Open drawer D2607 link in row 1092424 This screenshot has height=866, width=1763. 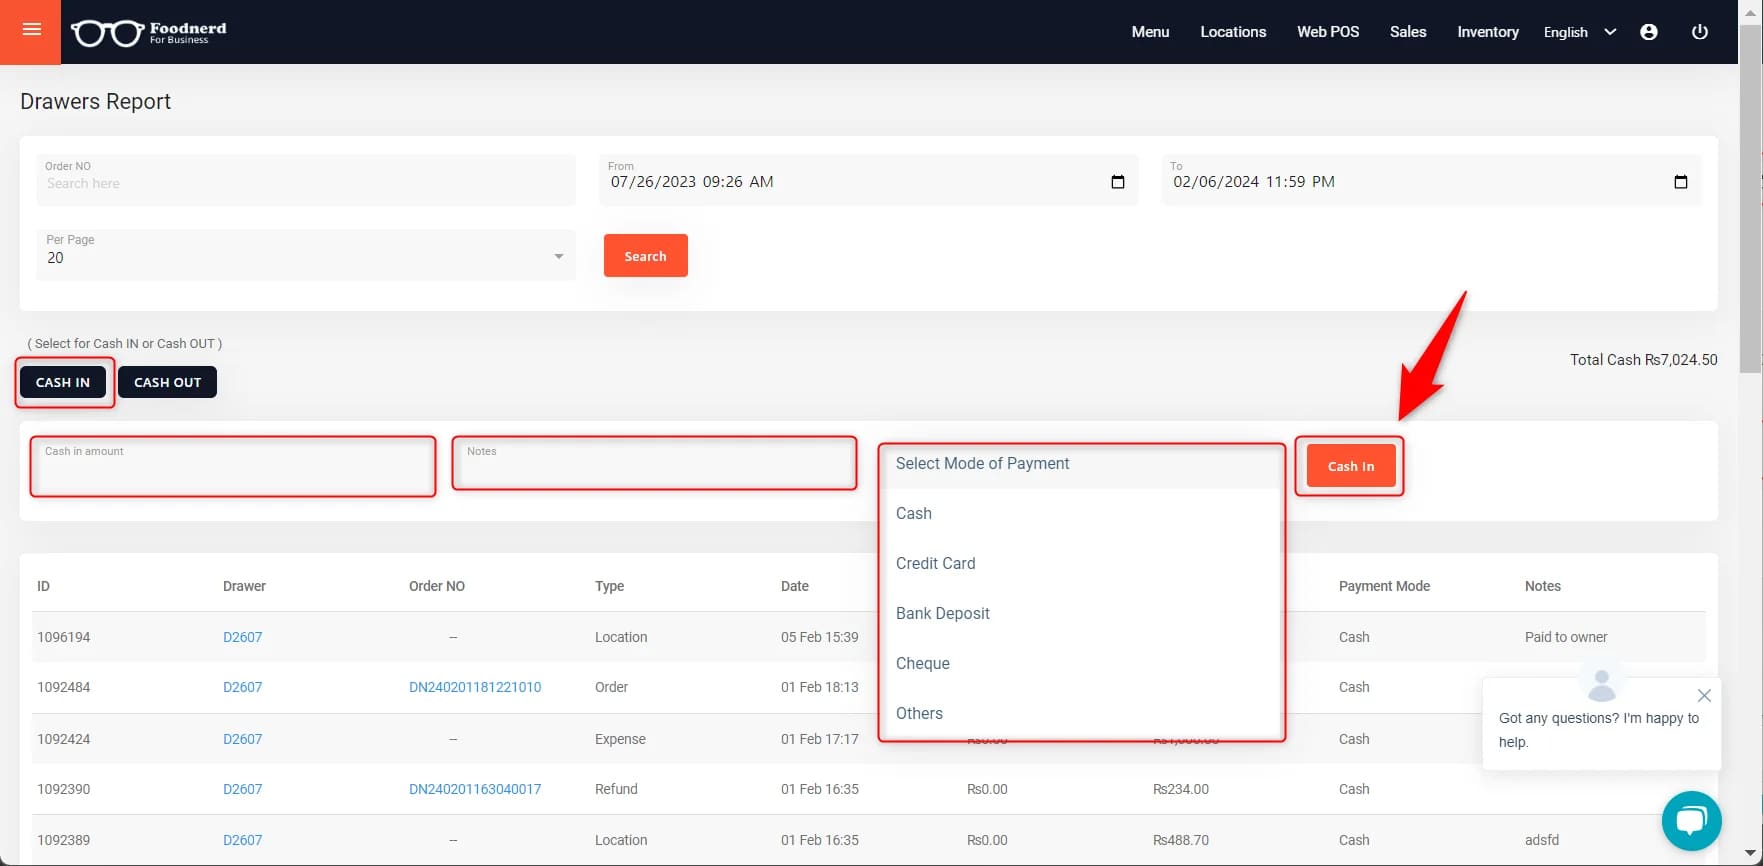tap(242, 739)
